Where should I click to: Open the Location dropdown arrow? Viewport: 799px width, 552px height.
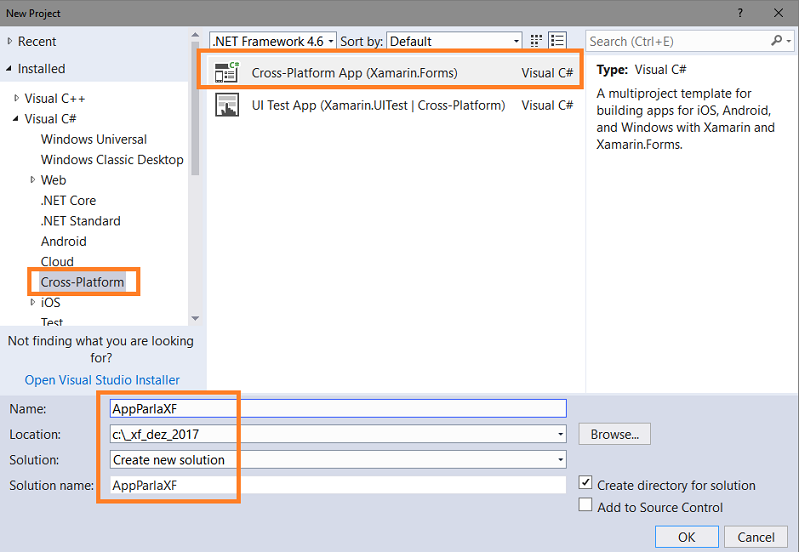[560, 434]
